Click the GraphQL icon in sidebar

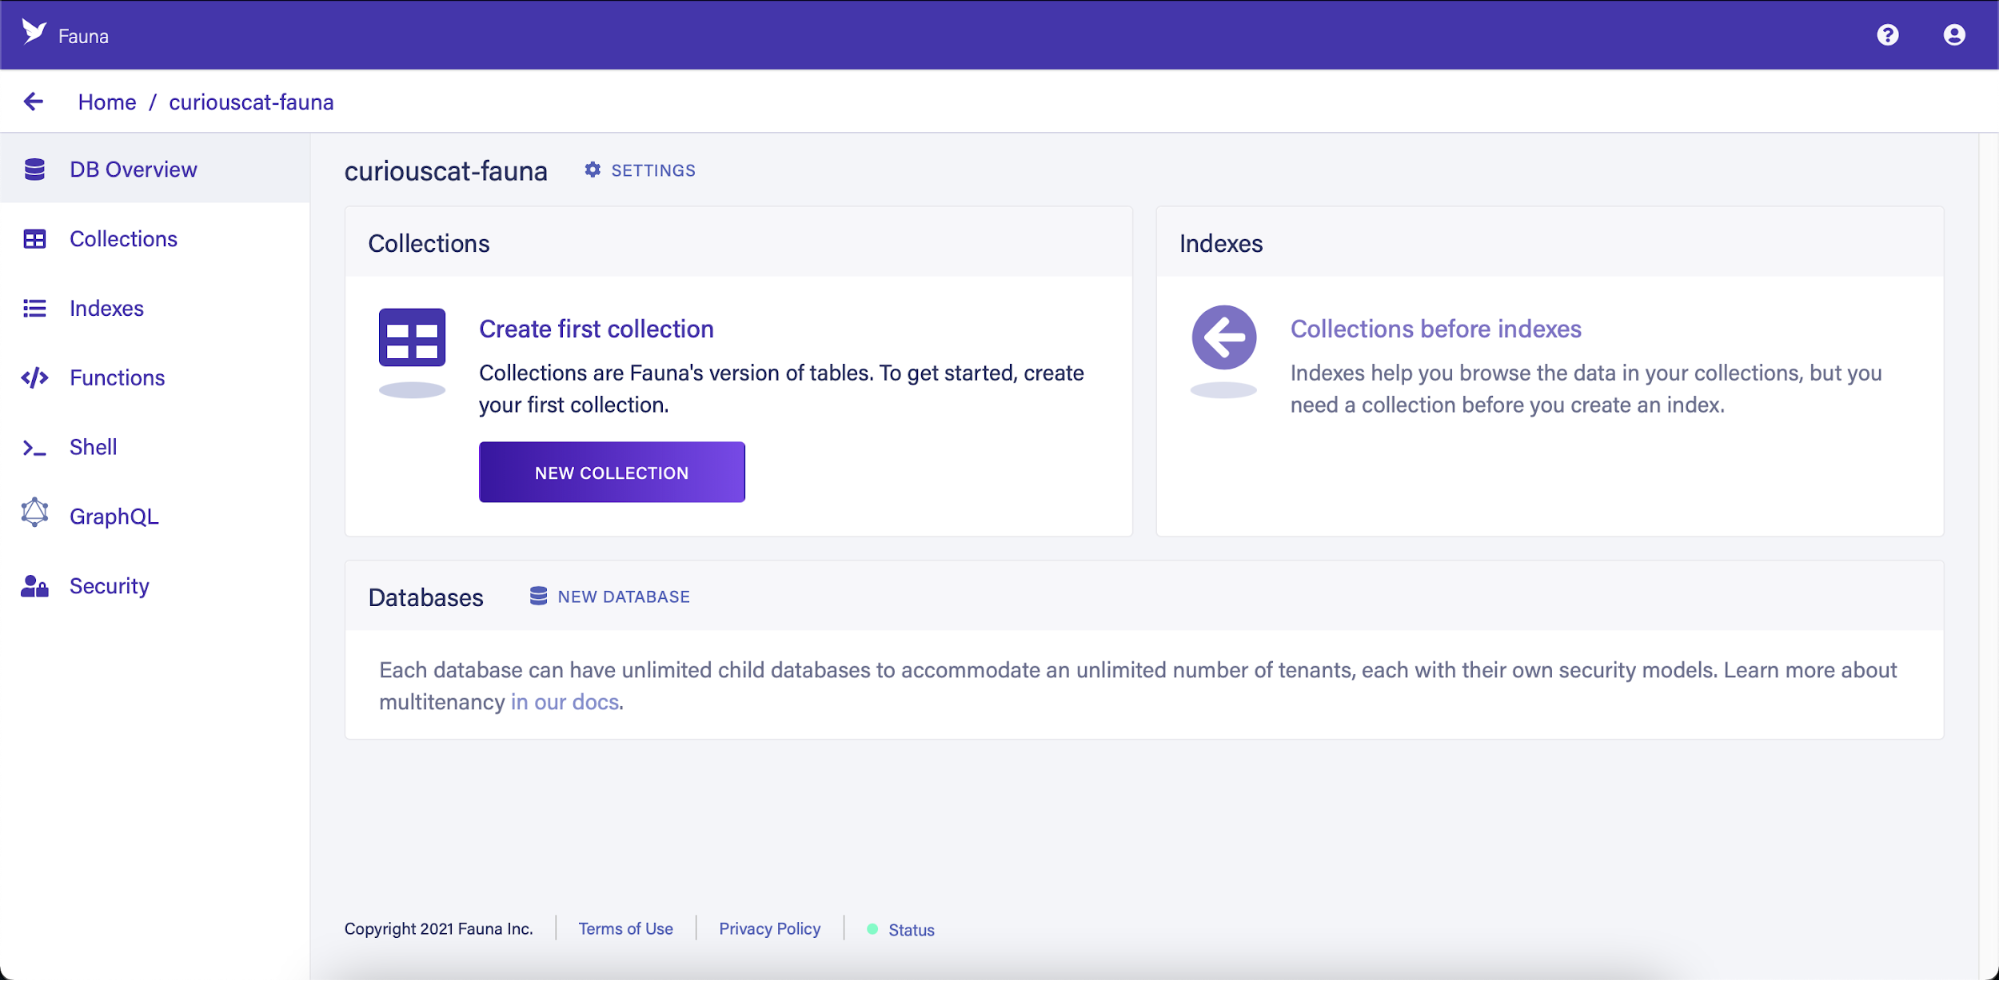pyautogui.click(x=35, y=514)
